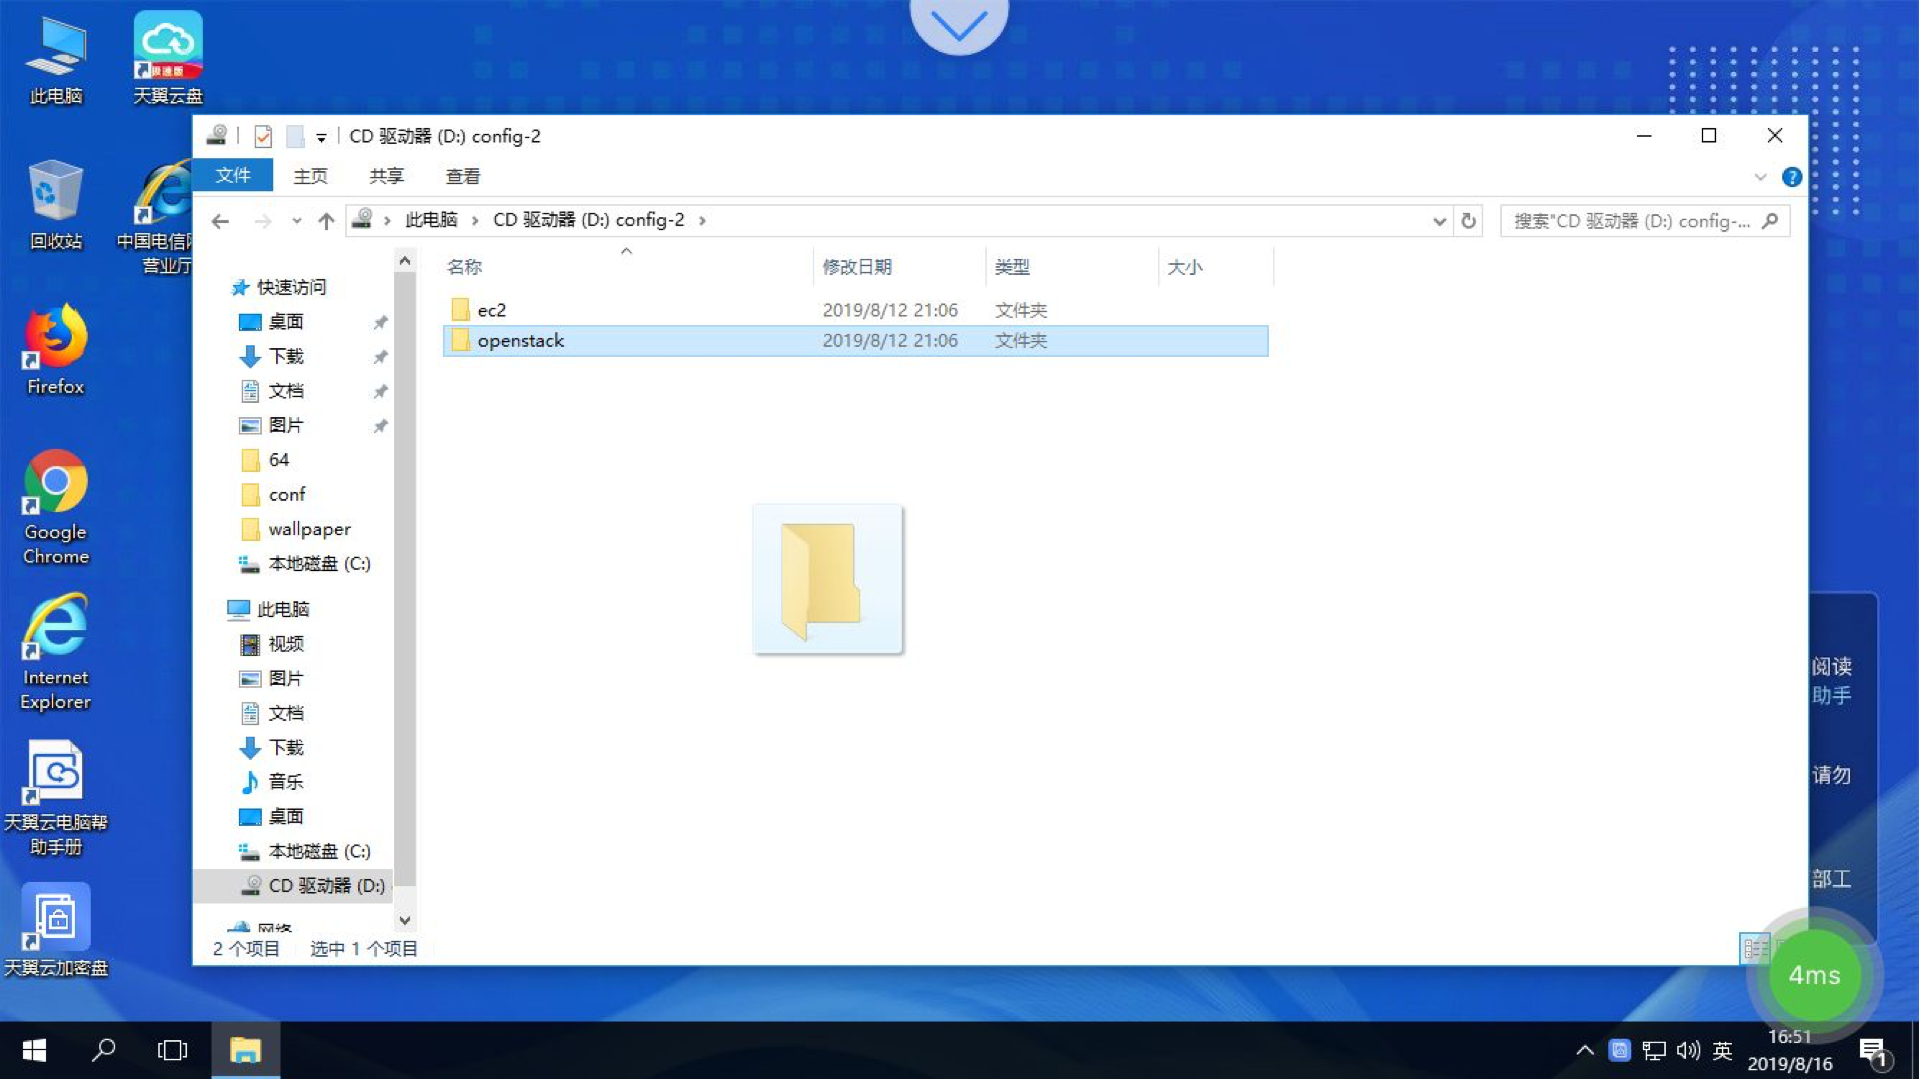
Task: Open the openstack folder
Action: (x=521, y=340)
